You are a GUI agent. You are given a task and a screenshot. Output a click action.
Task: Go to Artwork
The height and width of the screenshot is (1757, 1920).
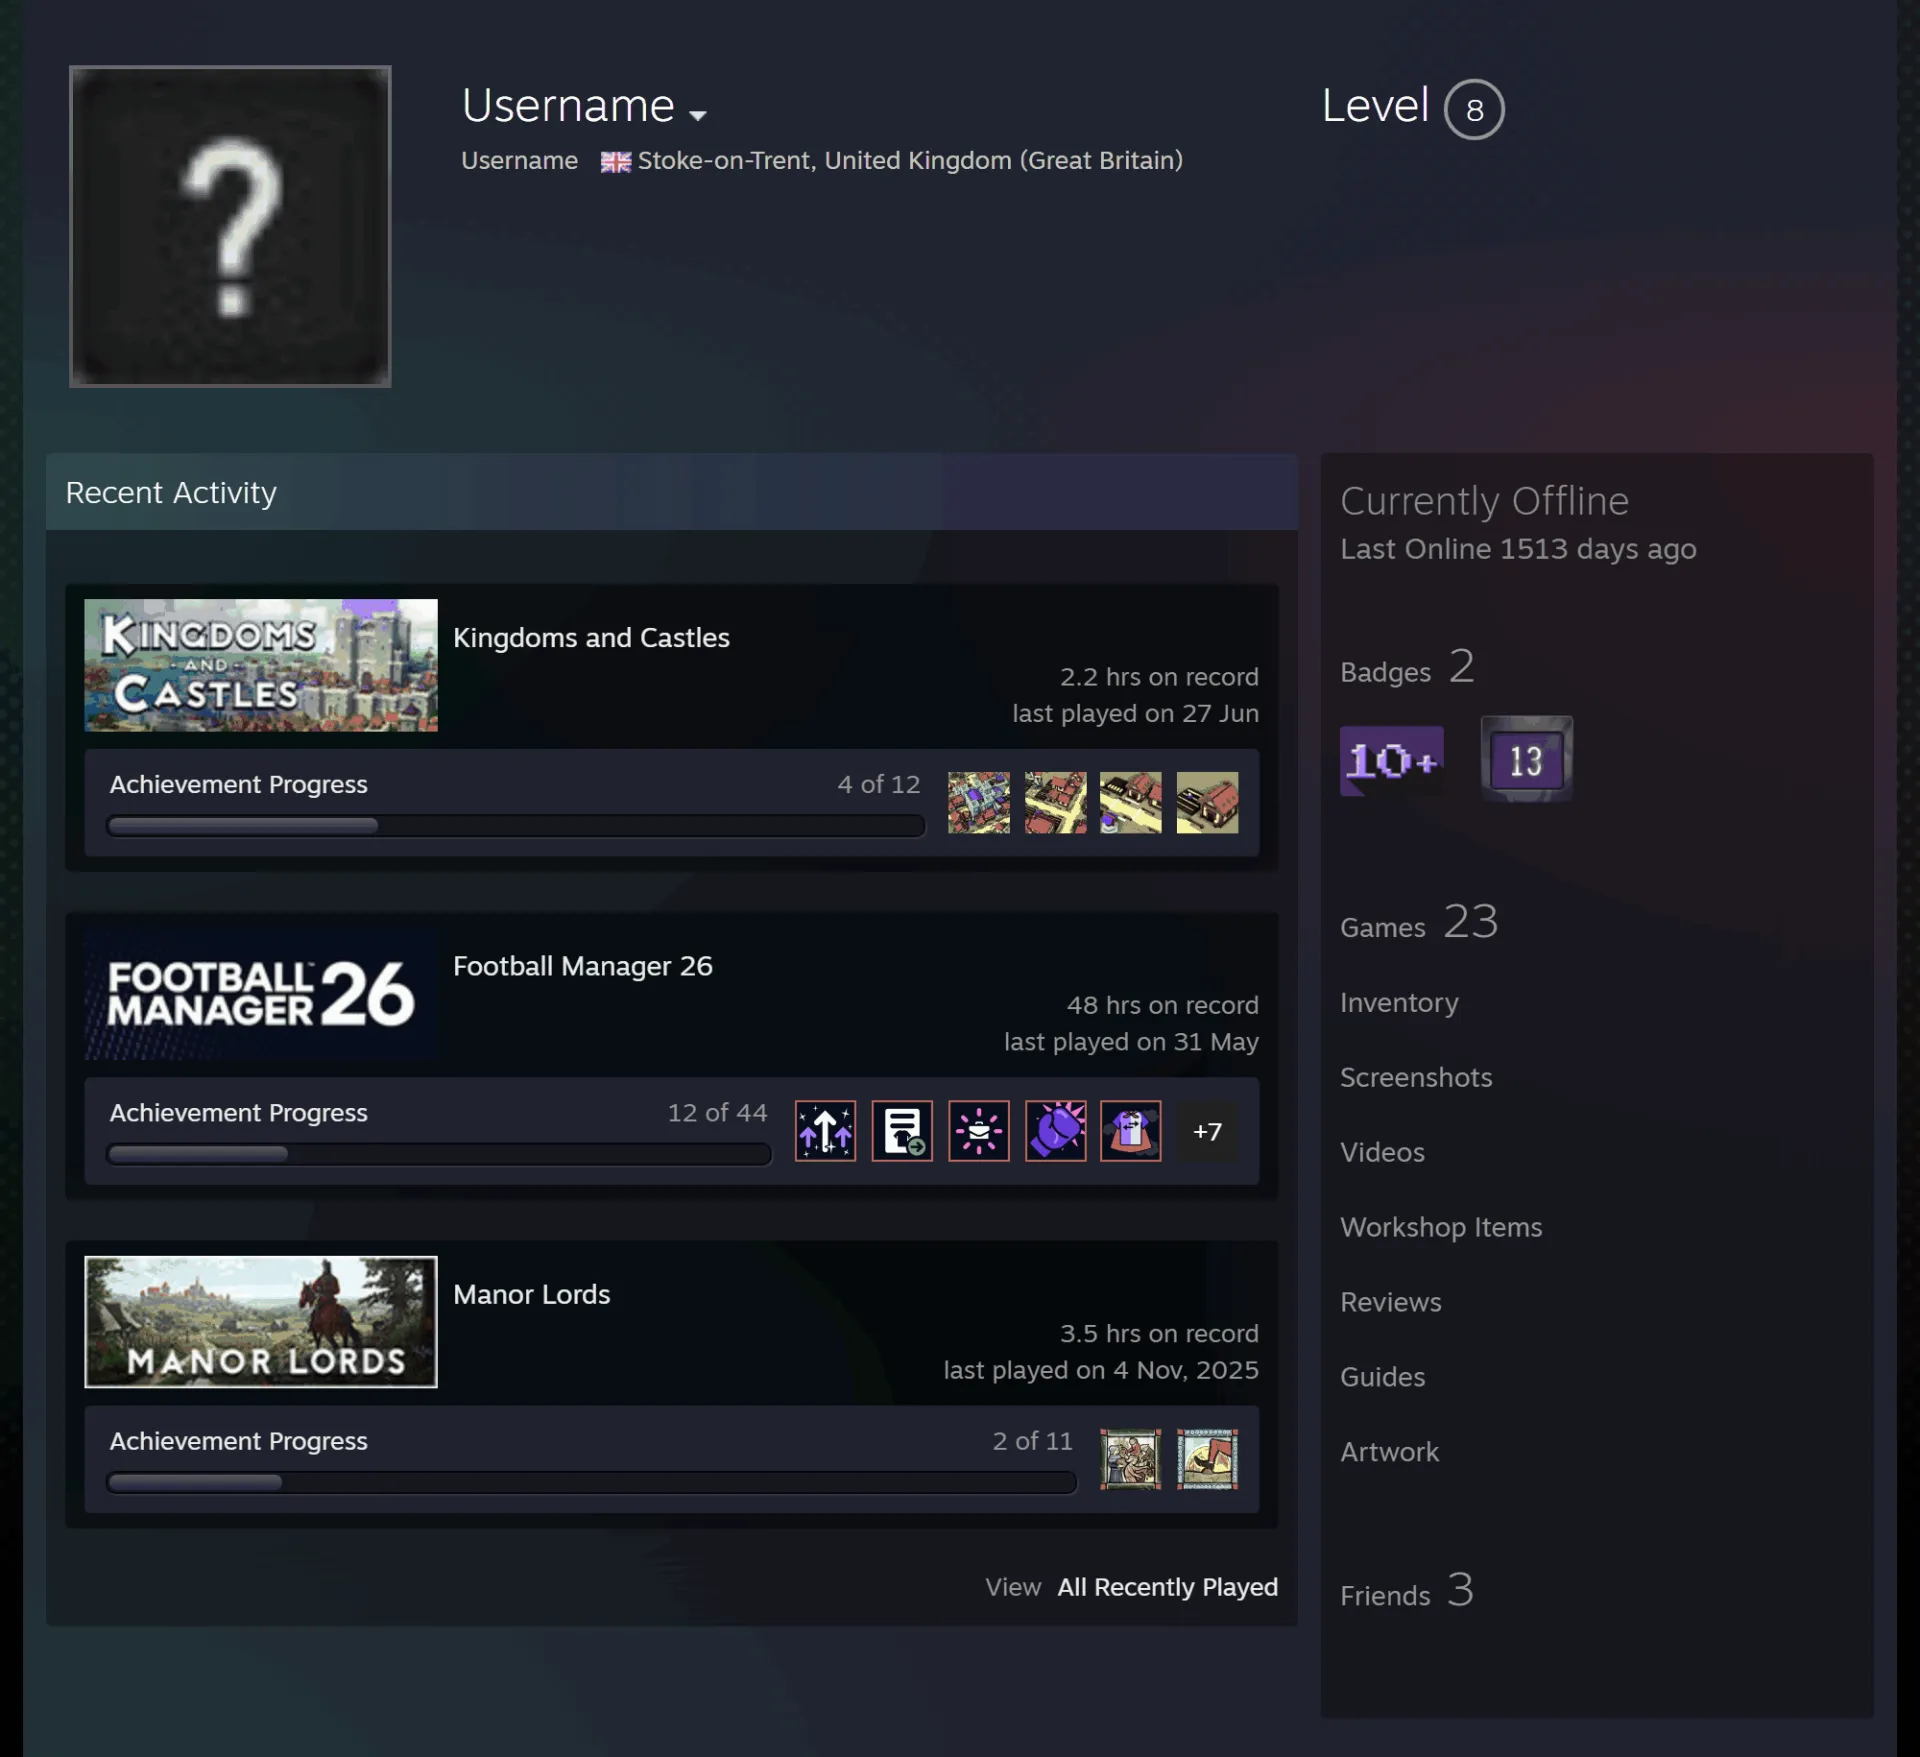coord(1389,1452)
